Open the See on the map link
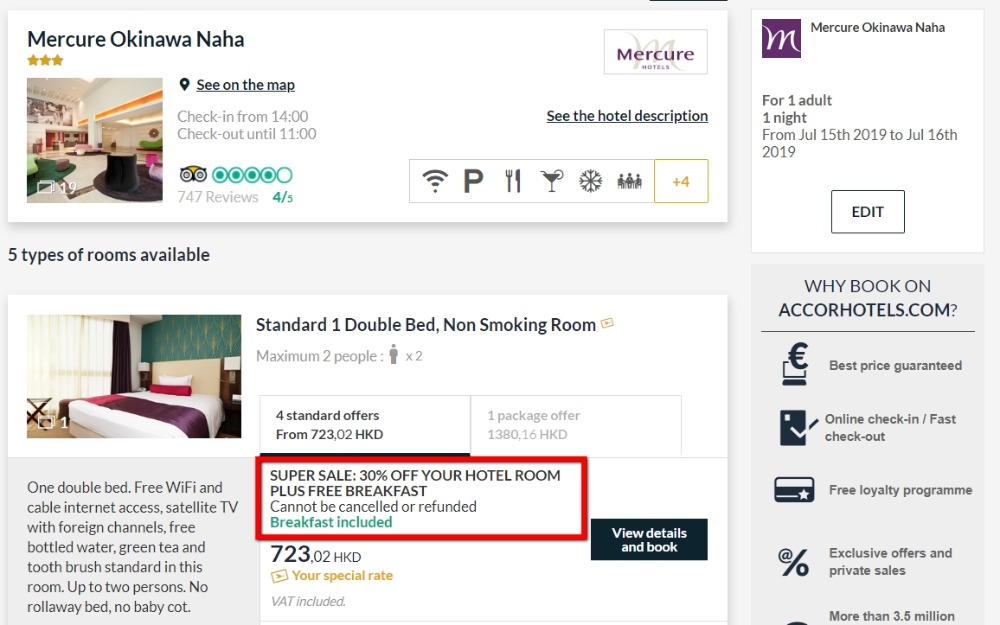Image resolution: width=1000 pixels, height=625 pixels. pos(245,85)
